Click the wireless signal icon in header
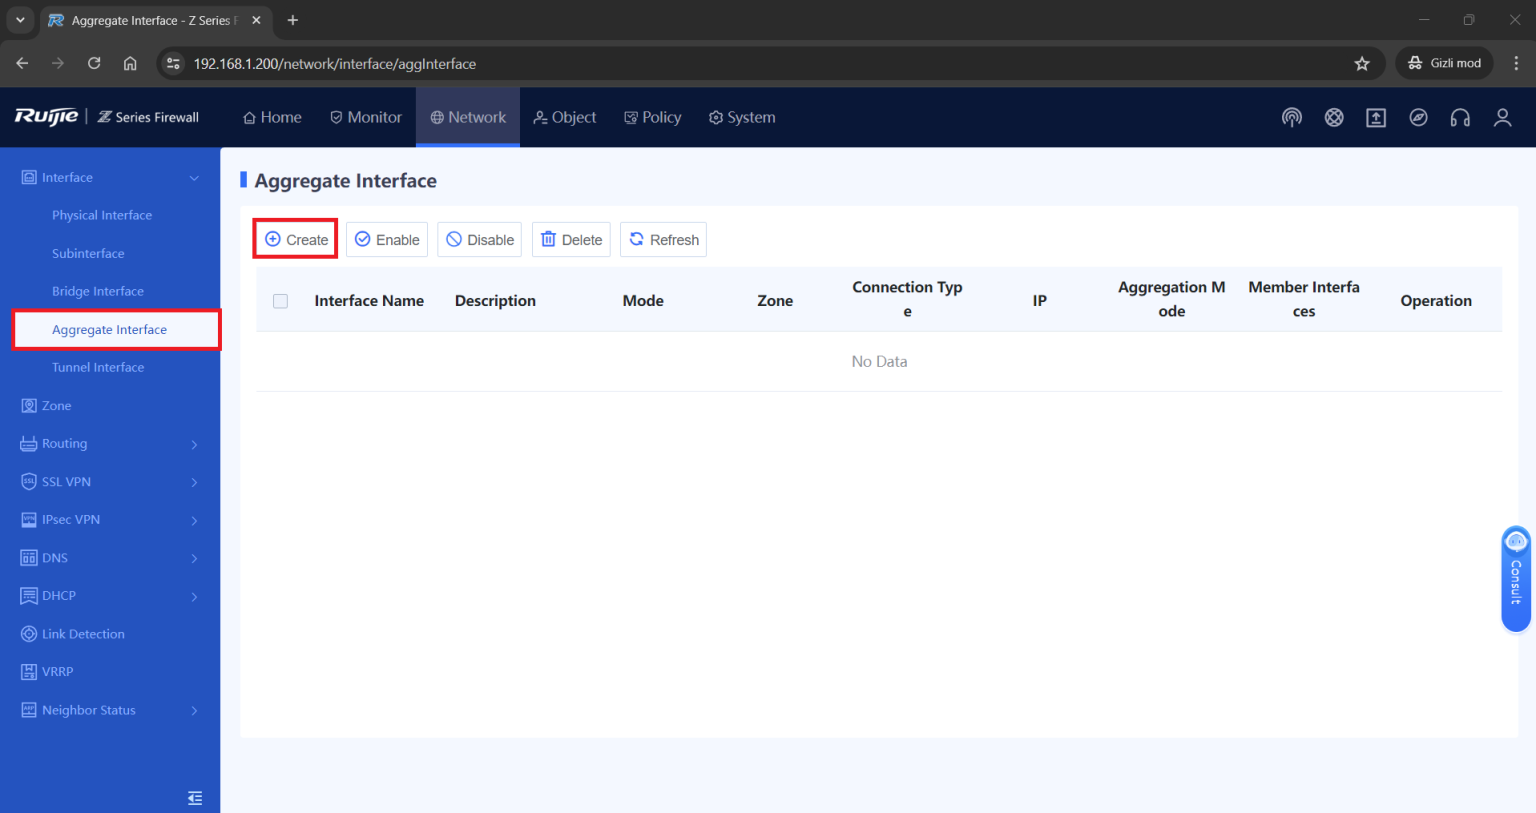Screen dimensions: 1536x813 pos(1292,118)
